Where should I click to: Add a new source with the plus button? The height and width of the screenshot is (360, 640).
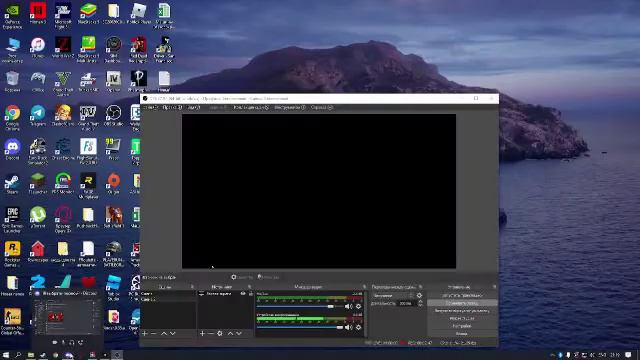tap(202, 333)
